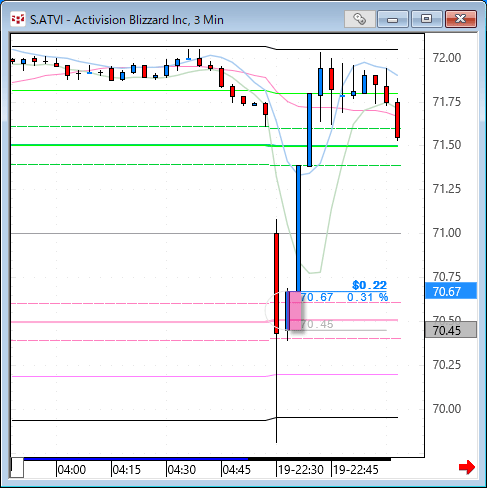Click the blue 70.67 price marker

(x=451, y=291)
